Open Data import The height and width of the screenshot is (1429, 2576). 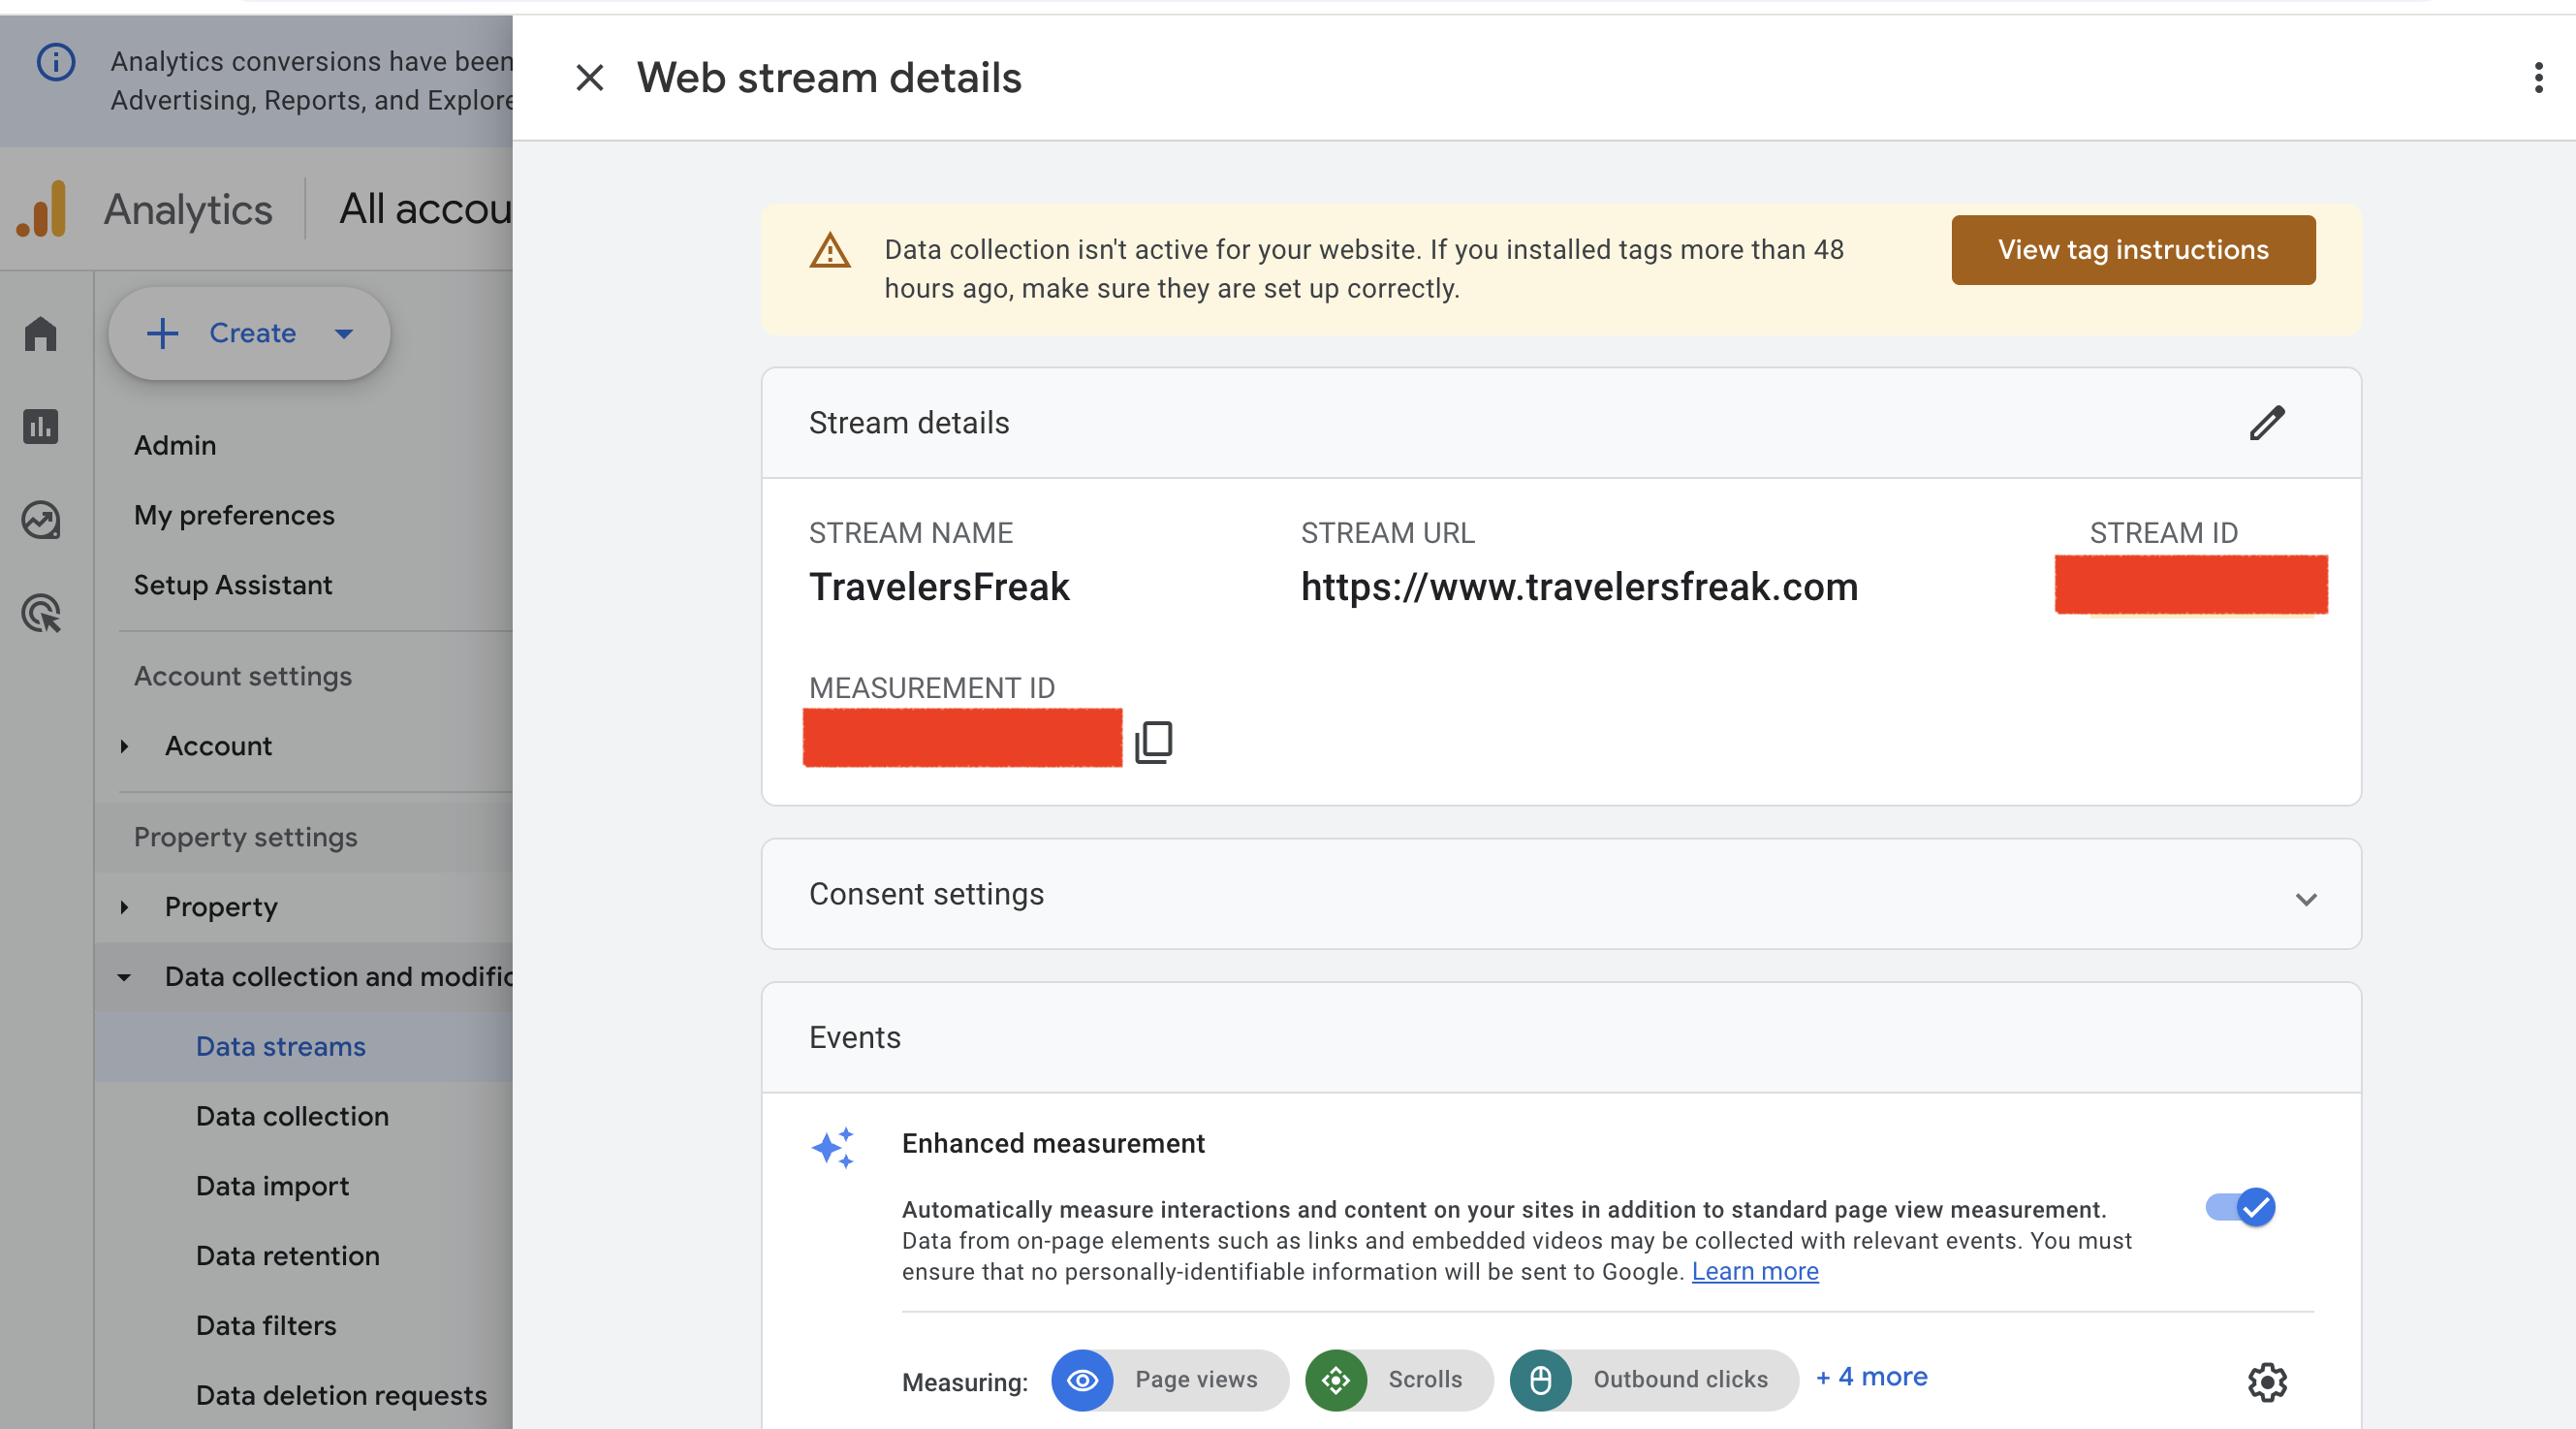coord(272,1186)
